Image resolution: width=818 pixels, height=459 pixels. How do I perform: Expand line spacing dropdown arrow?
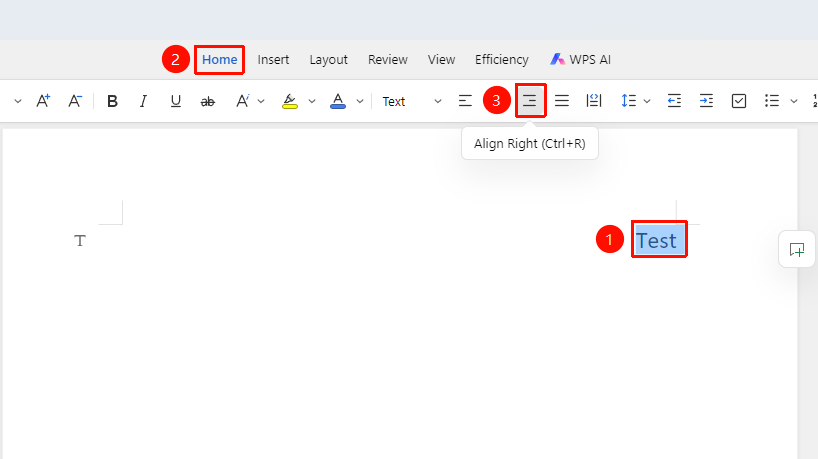click(647, 101)
